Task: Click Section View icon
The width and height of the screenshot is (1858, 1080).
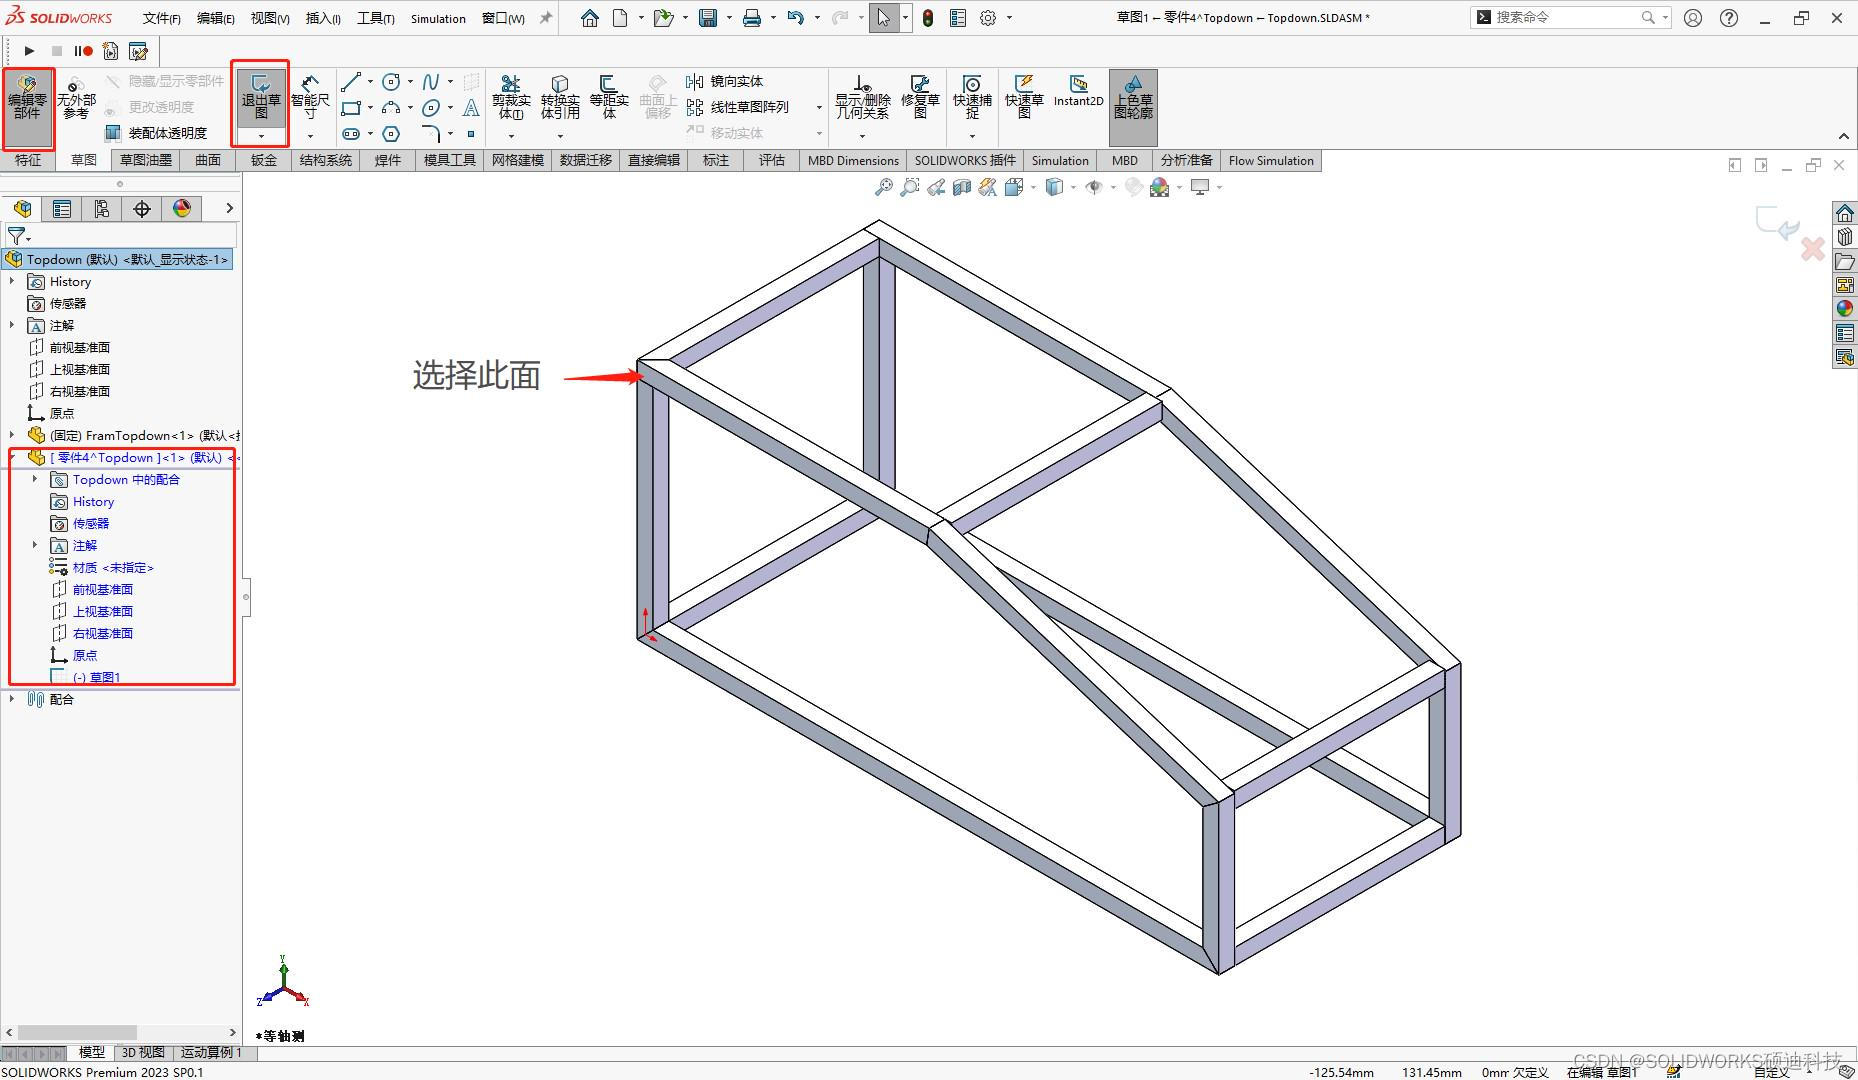Action: coord(961,187)
